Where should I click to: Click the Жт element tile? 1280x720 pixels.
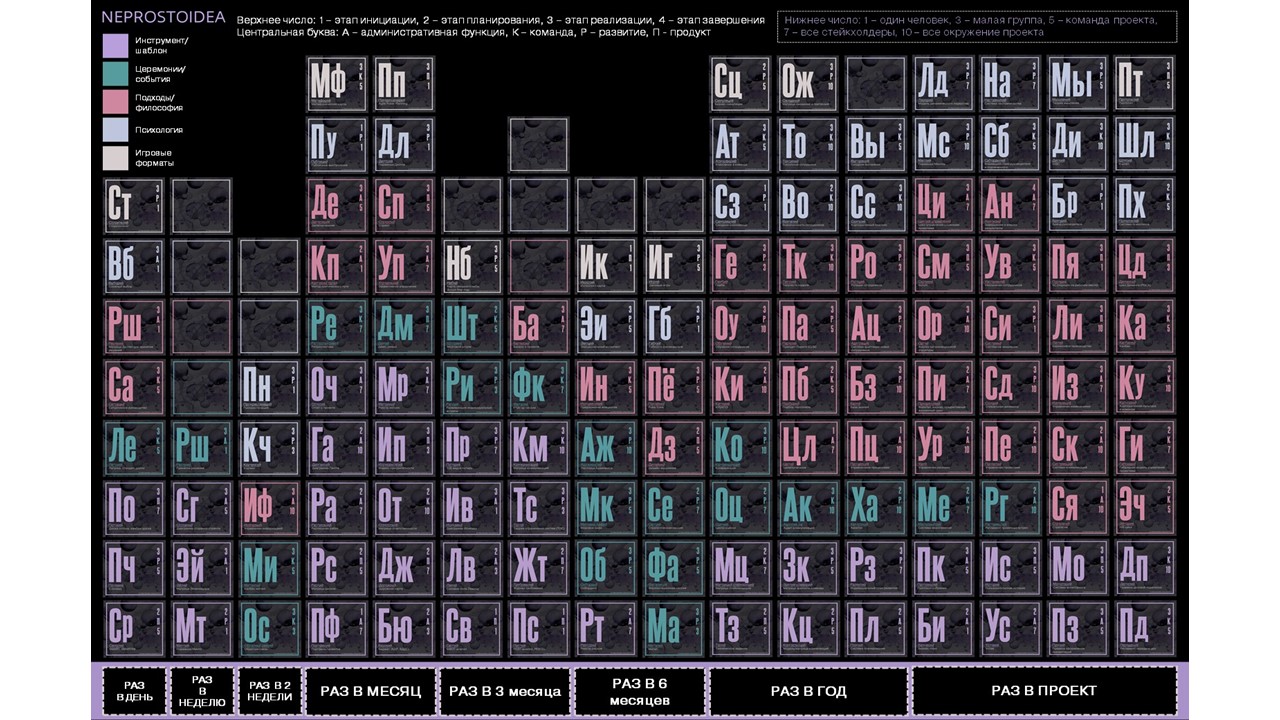[x=539, y=569]
